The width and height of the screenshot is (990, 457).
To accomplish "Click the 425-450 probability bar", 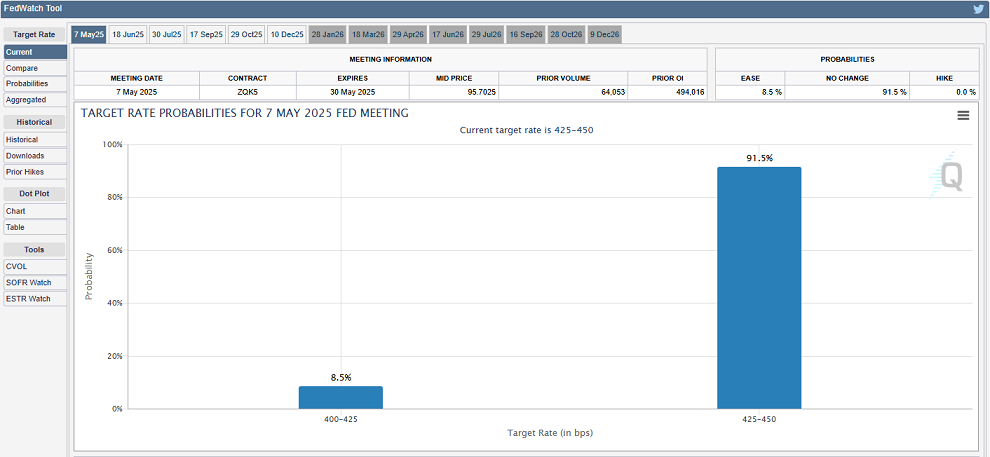I will point(758,288).
